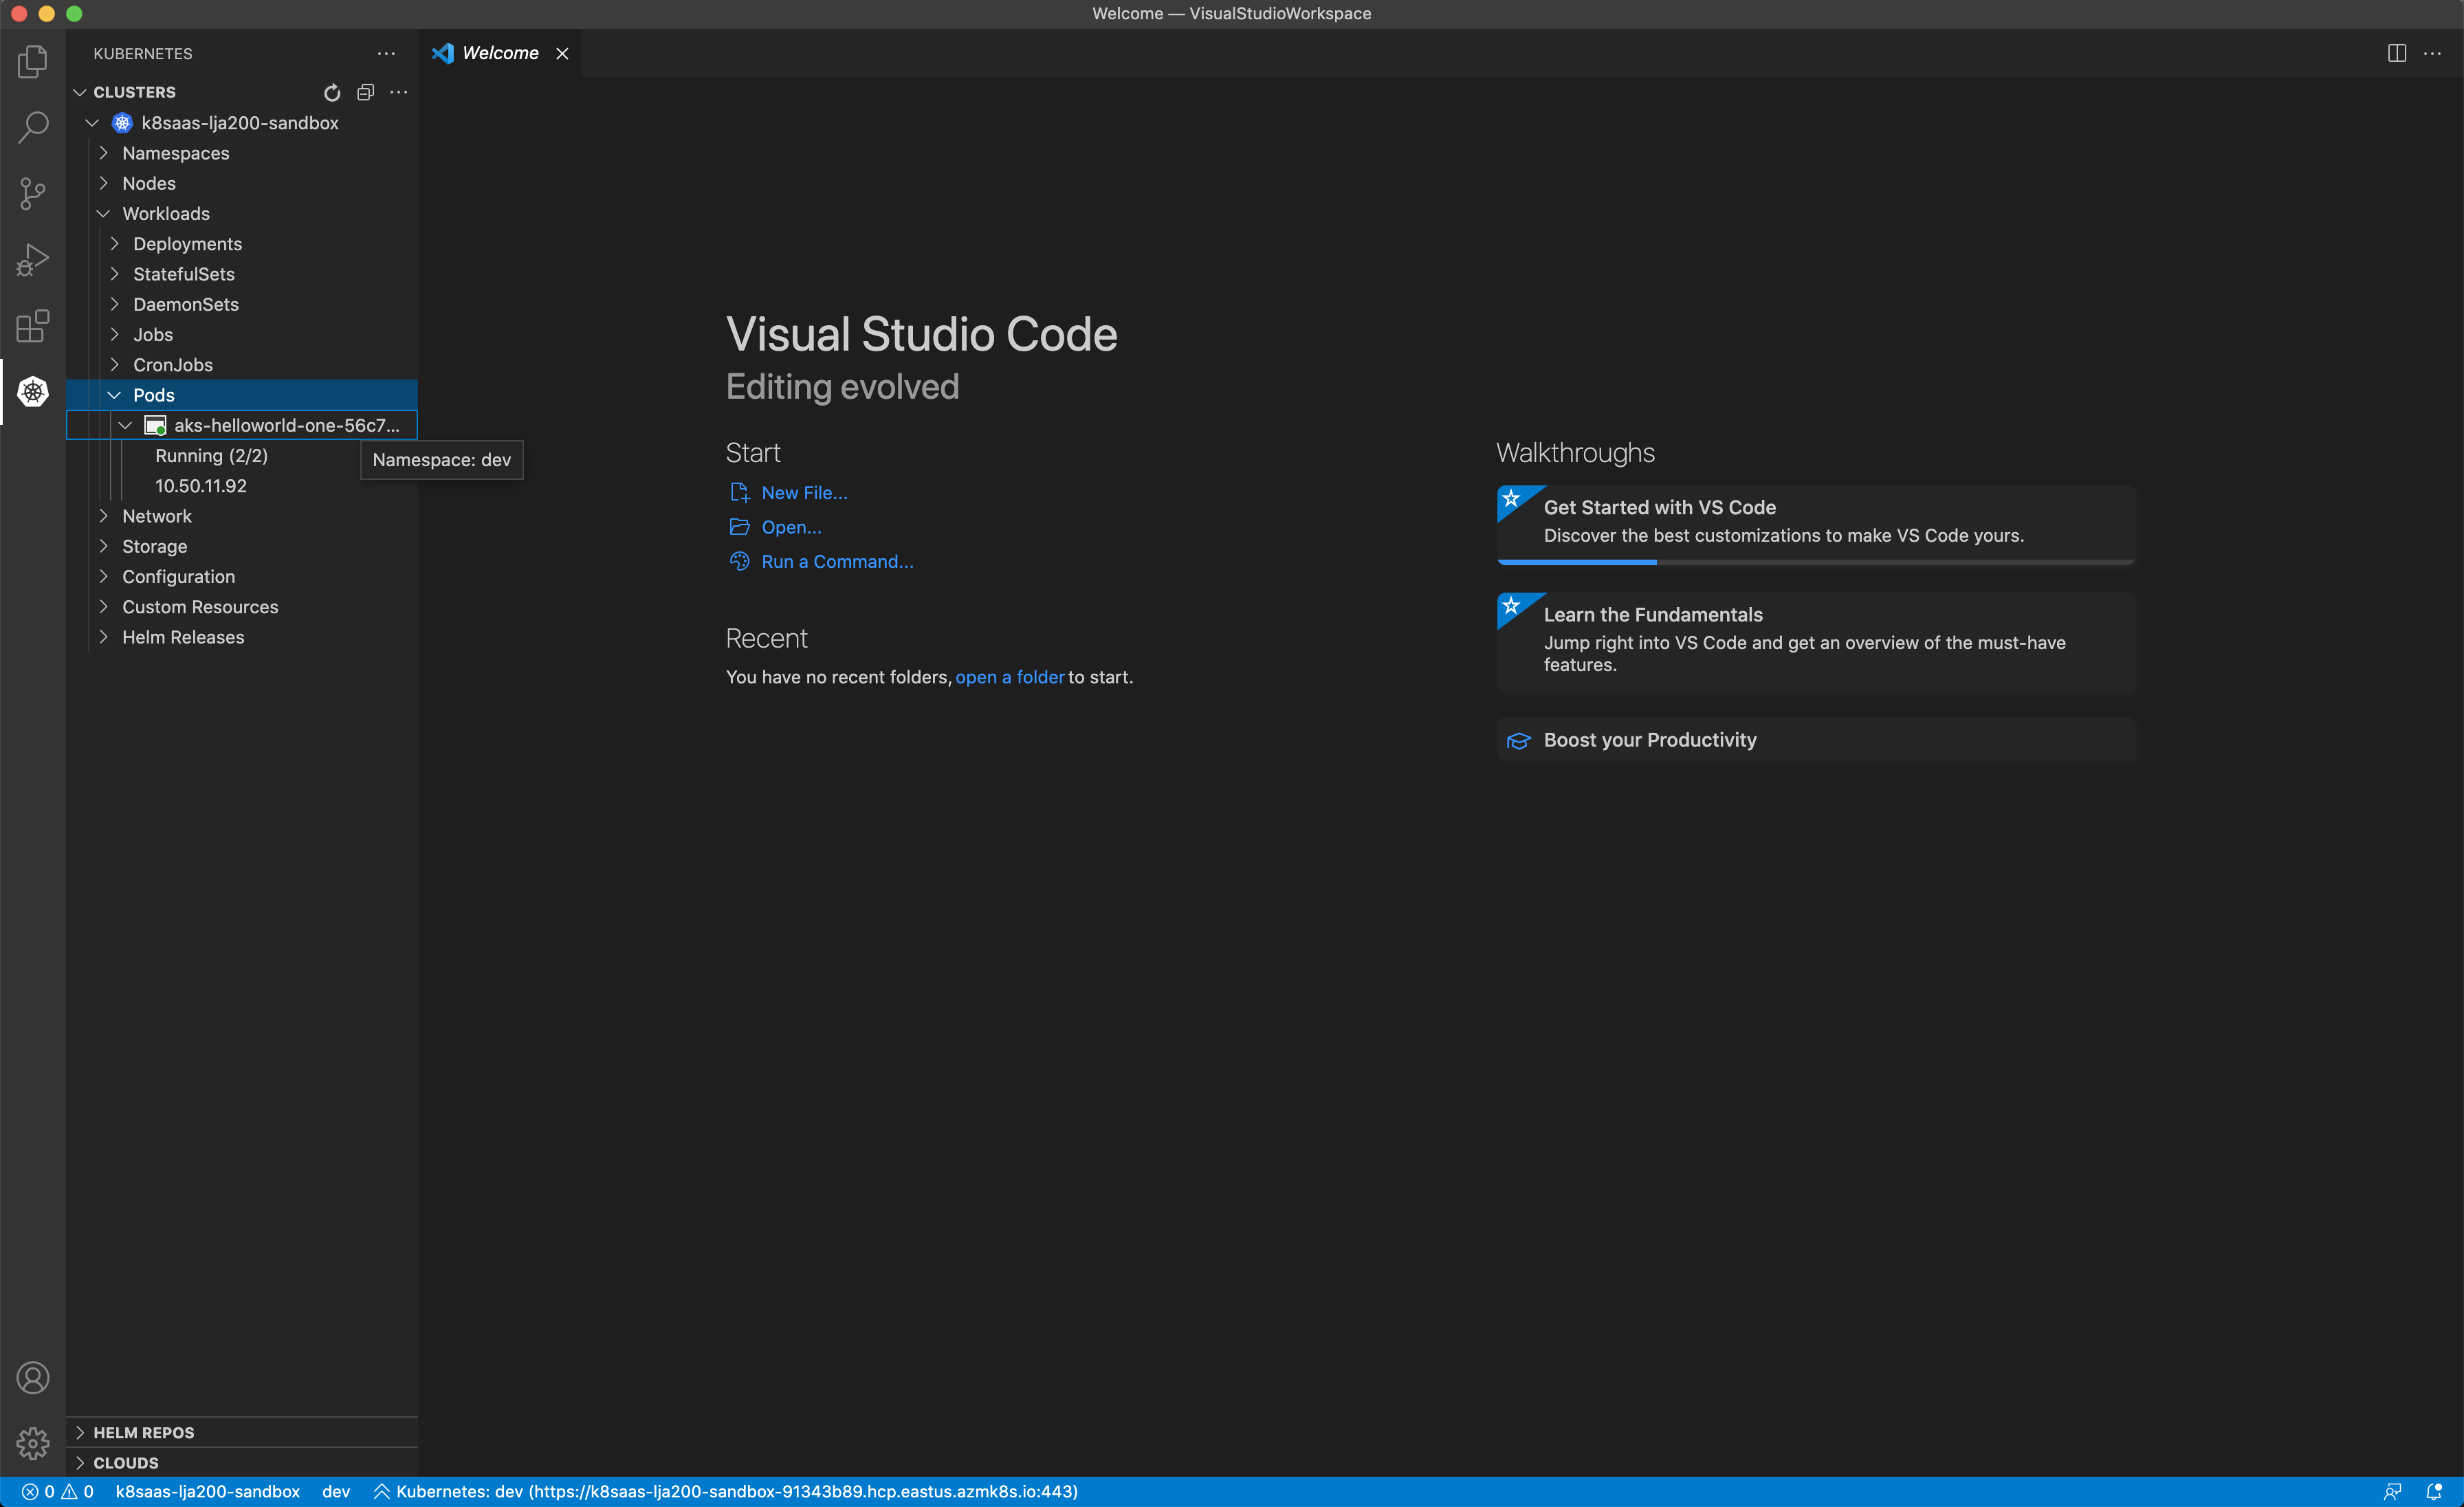Expand the Nodes tree item
The width and height of the screenshot is (2464, 1507).
click(103, 183)
